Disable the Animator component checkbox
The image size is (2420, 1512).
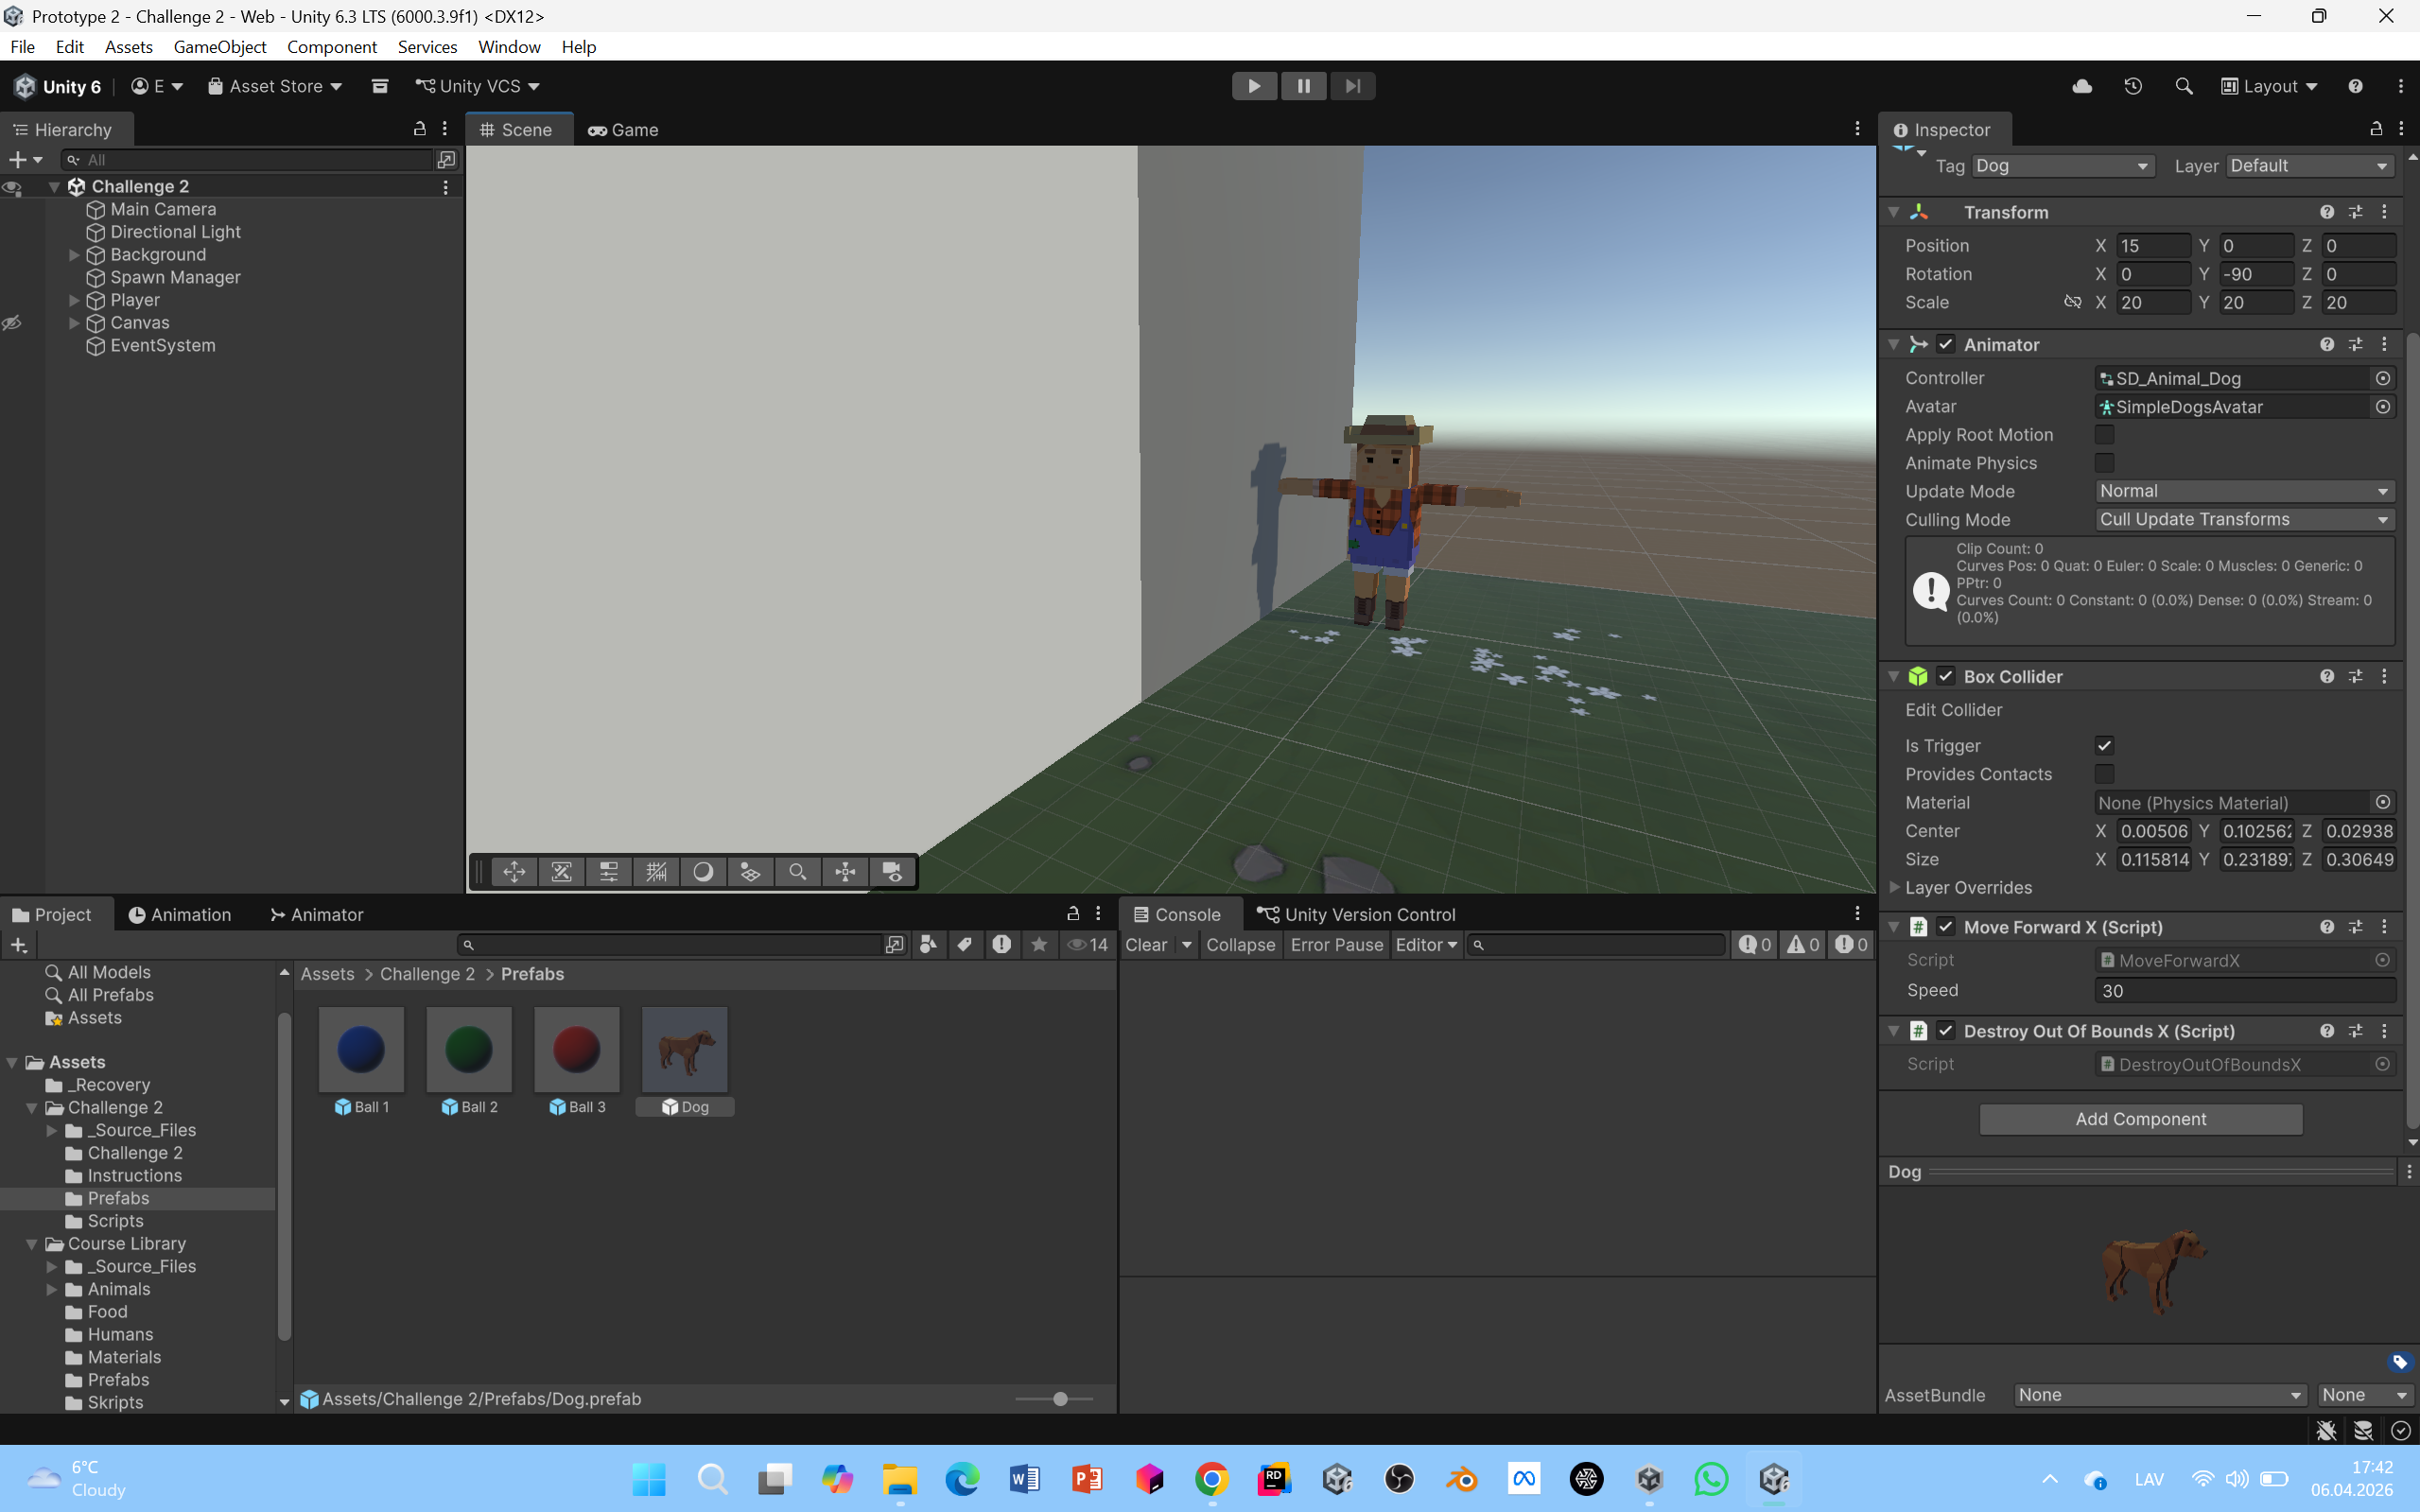pyautogui.click(x=1945, y=344)
